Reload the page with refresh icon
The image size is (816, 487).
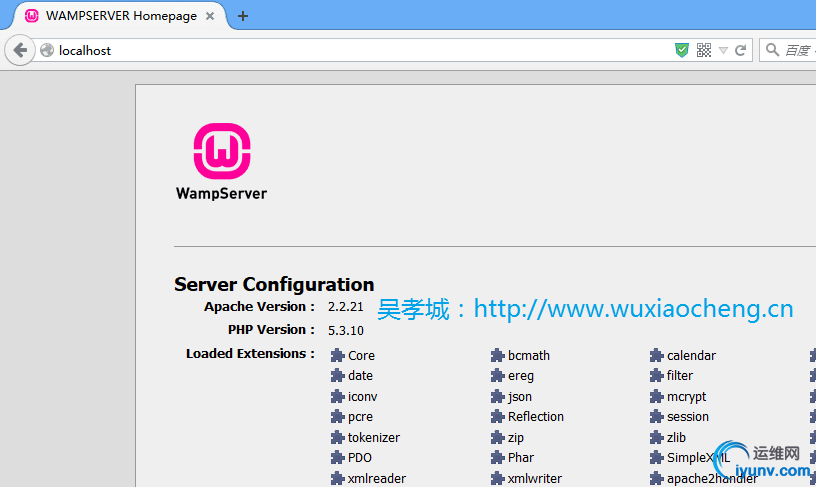coord(741,50)
